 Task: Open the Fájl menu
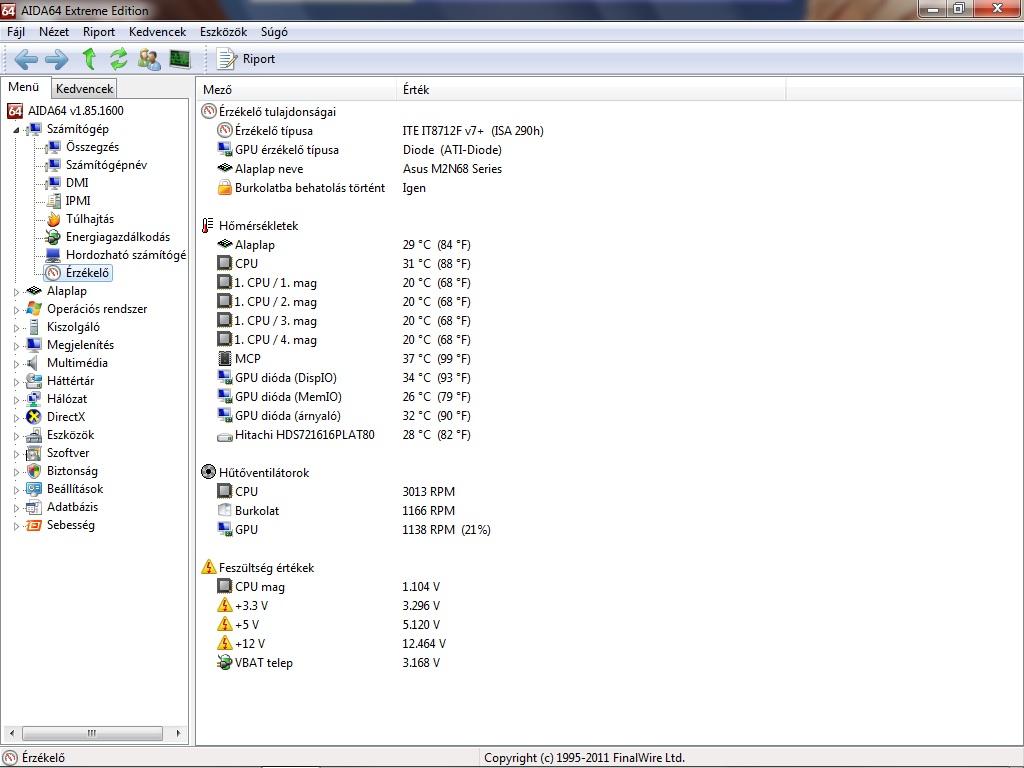[x=16, y=32]
